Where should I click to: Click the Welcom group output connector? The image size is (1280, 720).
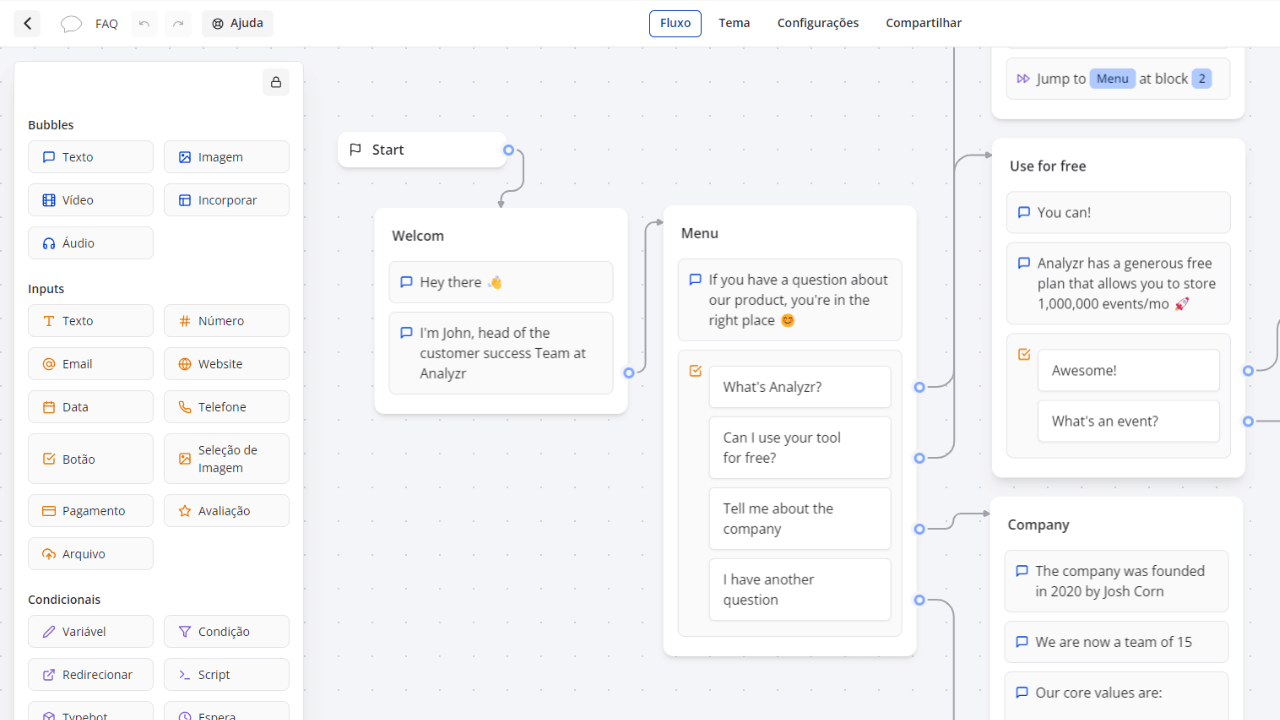tap(629, 373)
